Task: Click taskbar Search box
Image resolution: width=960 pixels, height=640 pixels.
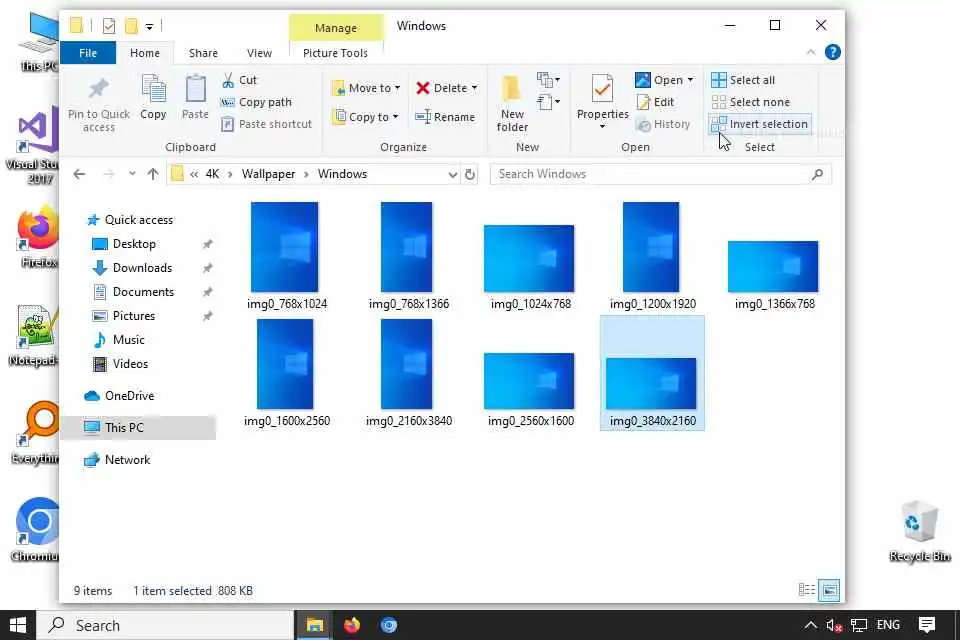Action: coord(165,625)
